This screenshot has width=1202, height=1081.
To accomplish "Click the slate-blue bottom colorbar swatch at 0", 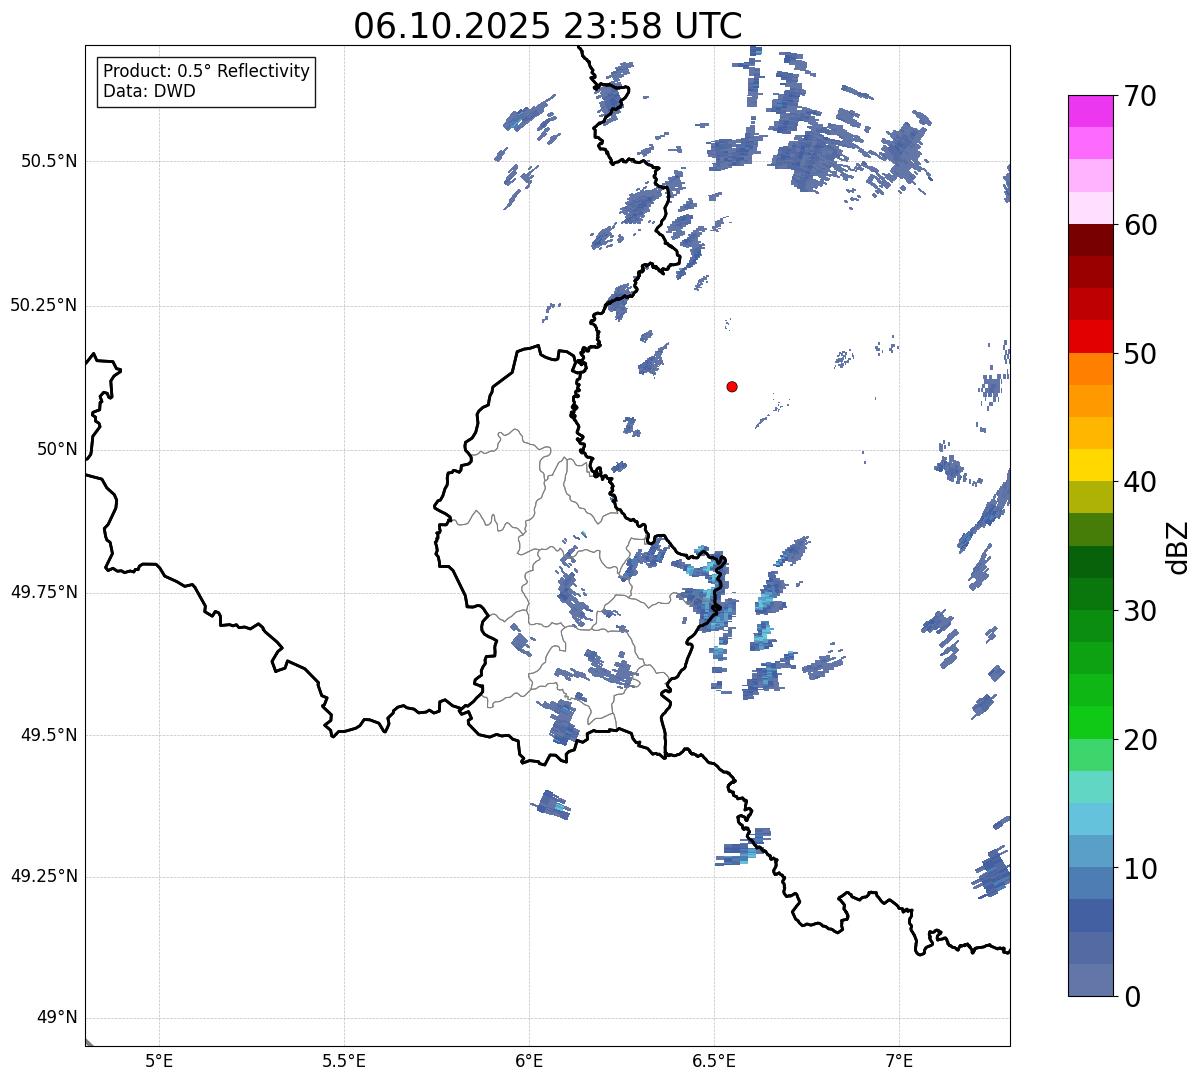I will (1091, 980).
